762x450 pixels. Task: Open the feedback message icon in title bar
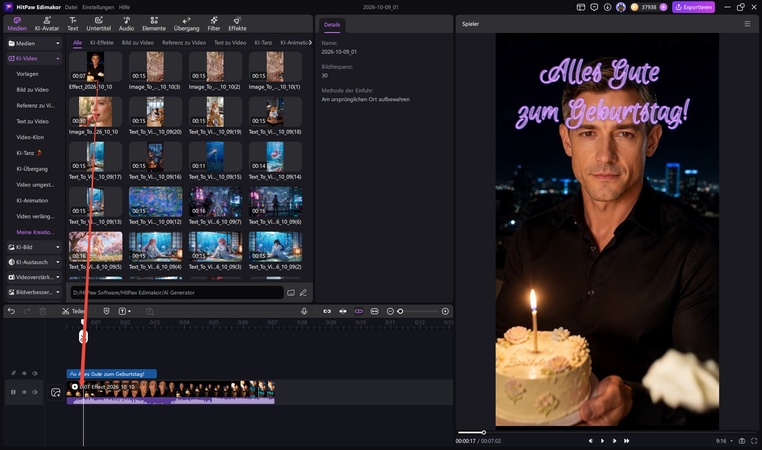tap(594, 7)
